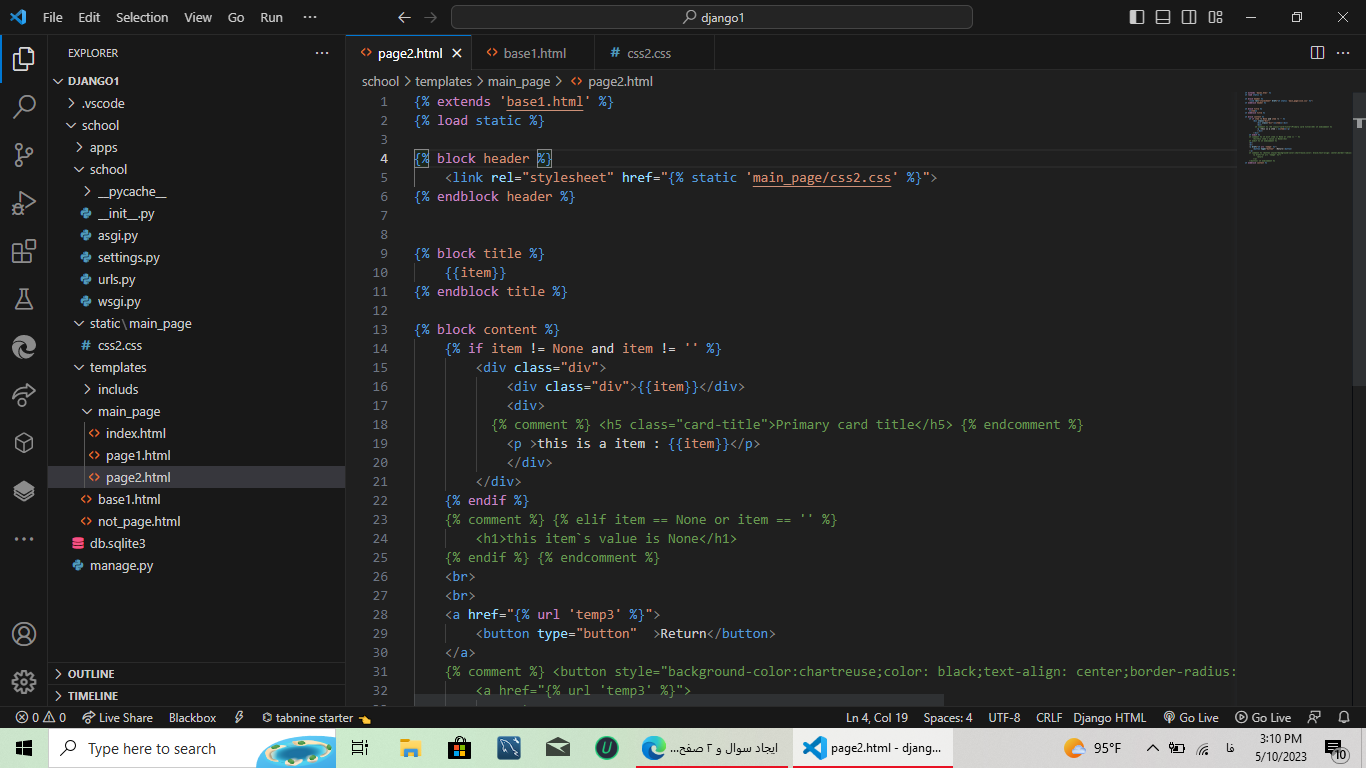Toggle the bottom panel layout button

(1163, 17)
